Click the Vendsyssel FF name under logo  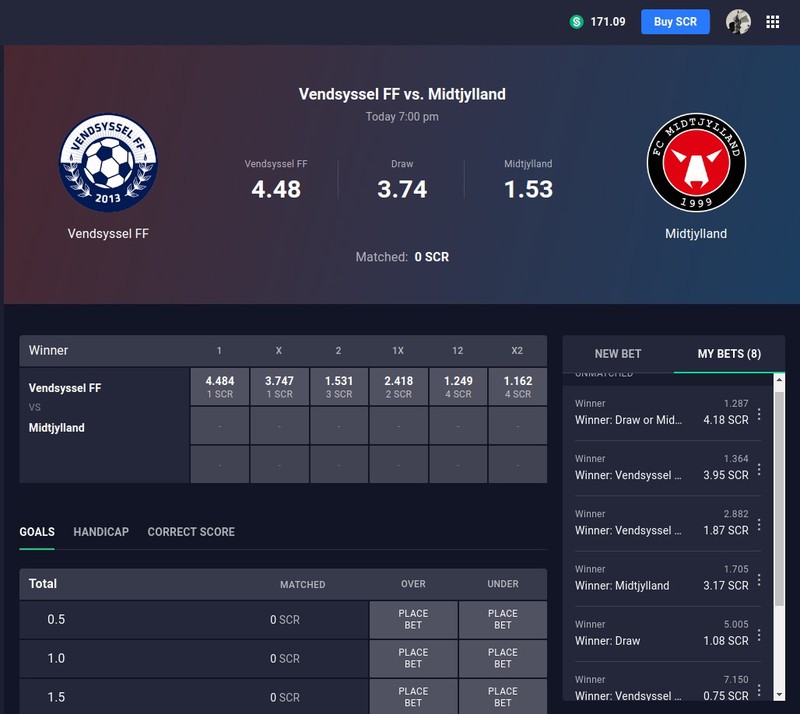tap(108, 234)
